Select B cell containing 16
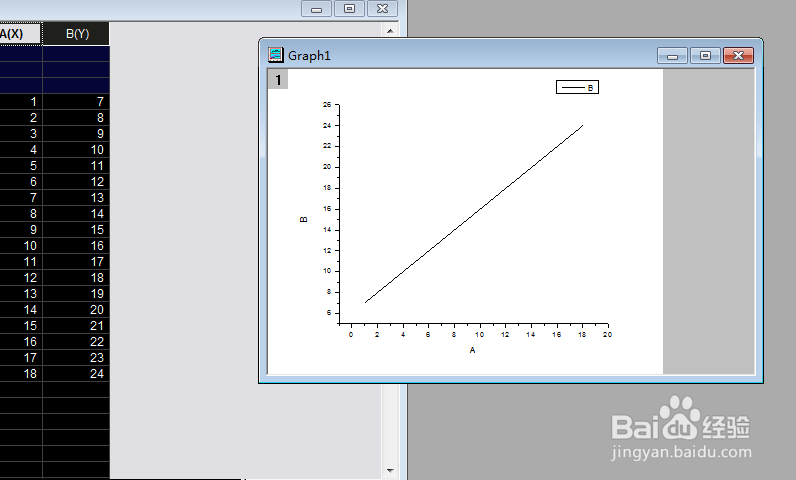Viewport: 796px width, 480px height. (76, 246)
